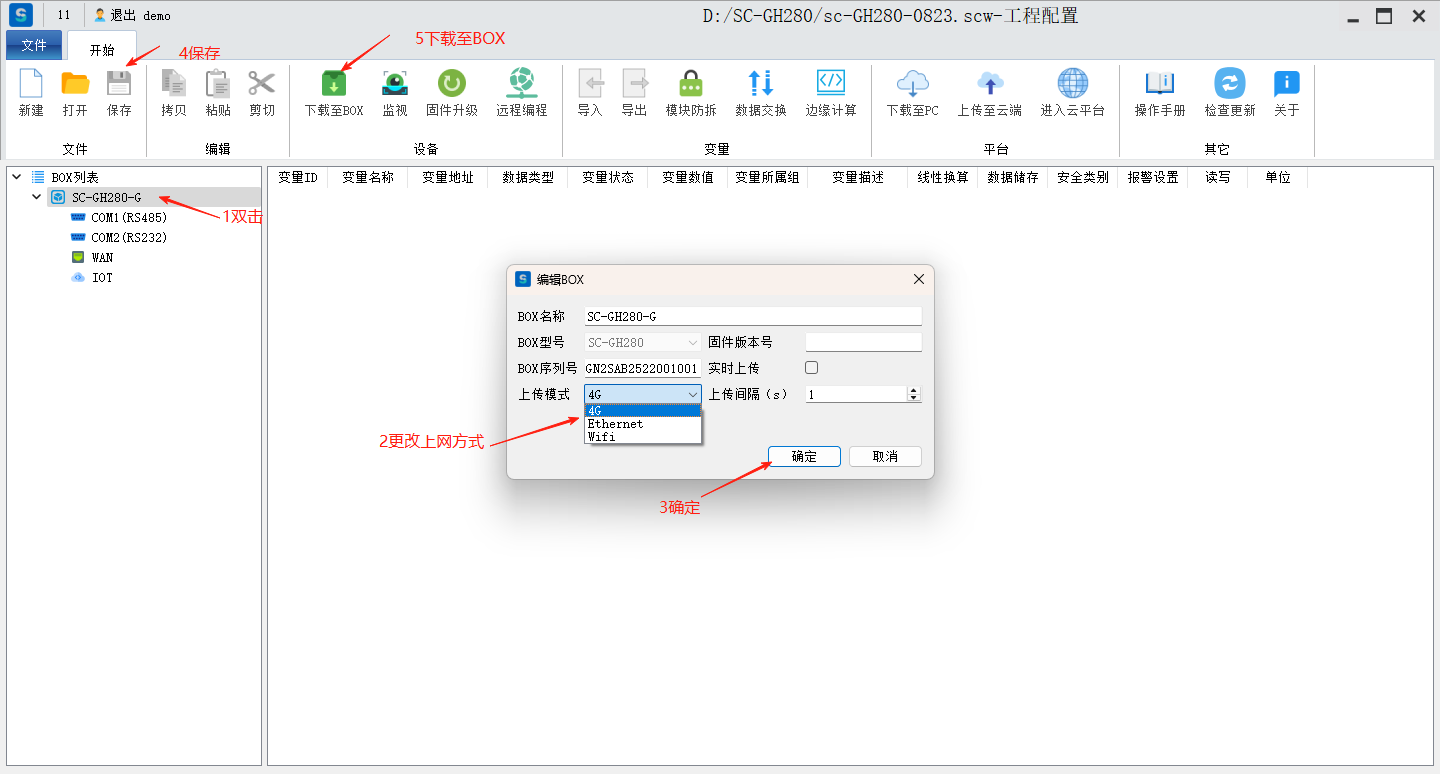Open the 文件 menu tab
1440x774 pixels.
click(x=34, y=46)
